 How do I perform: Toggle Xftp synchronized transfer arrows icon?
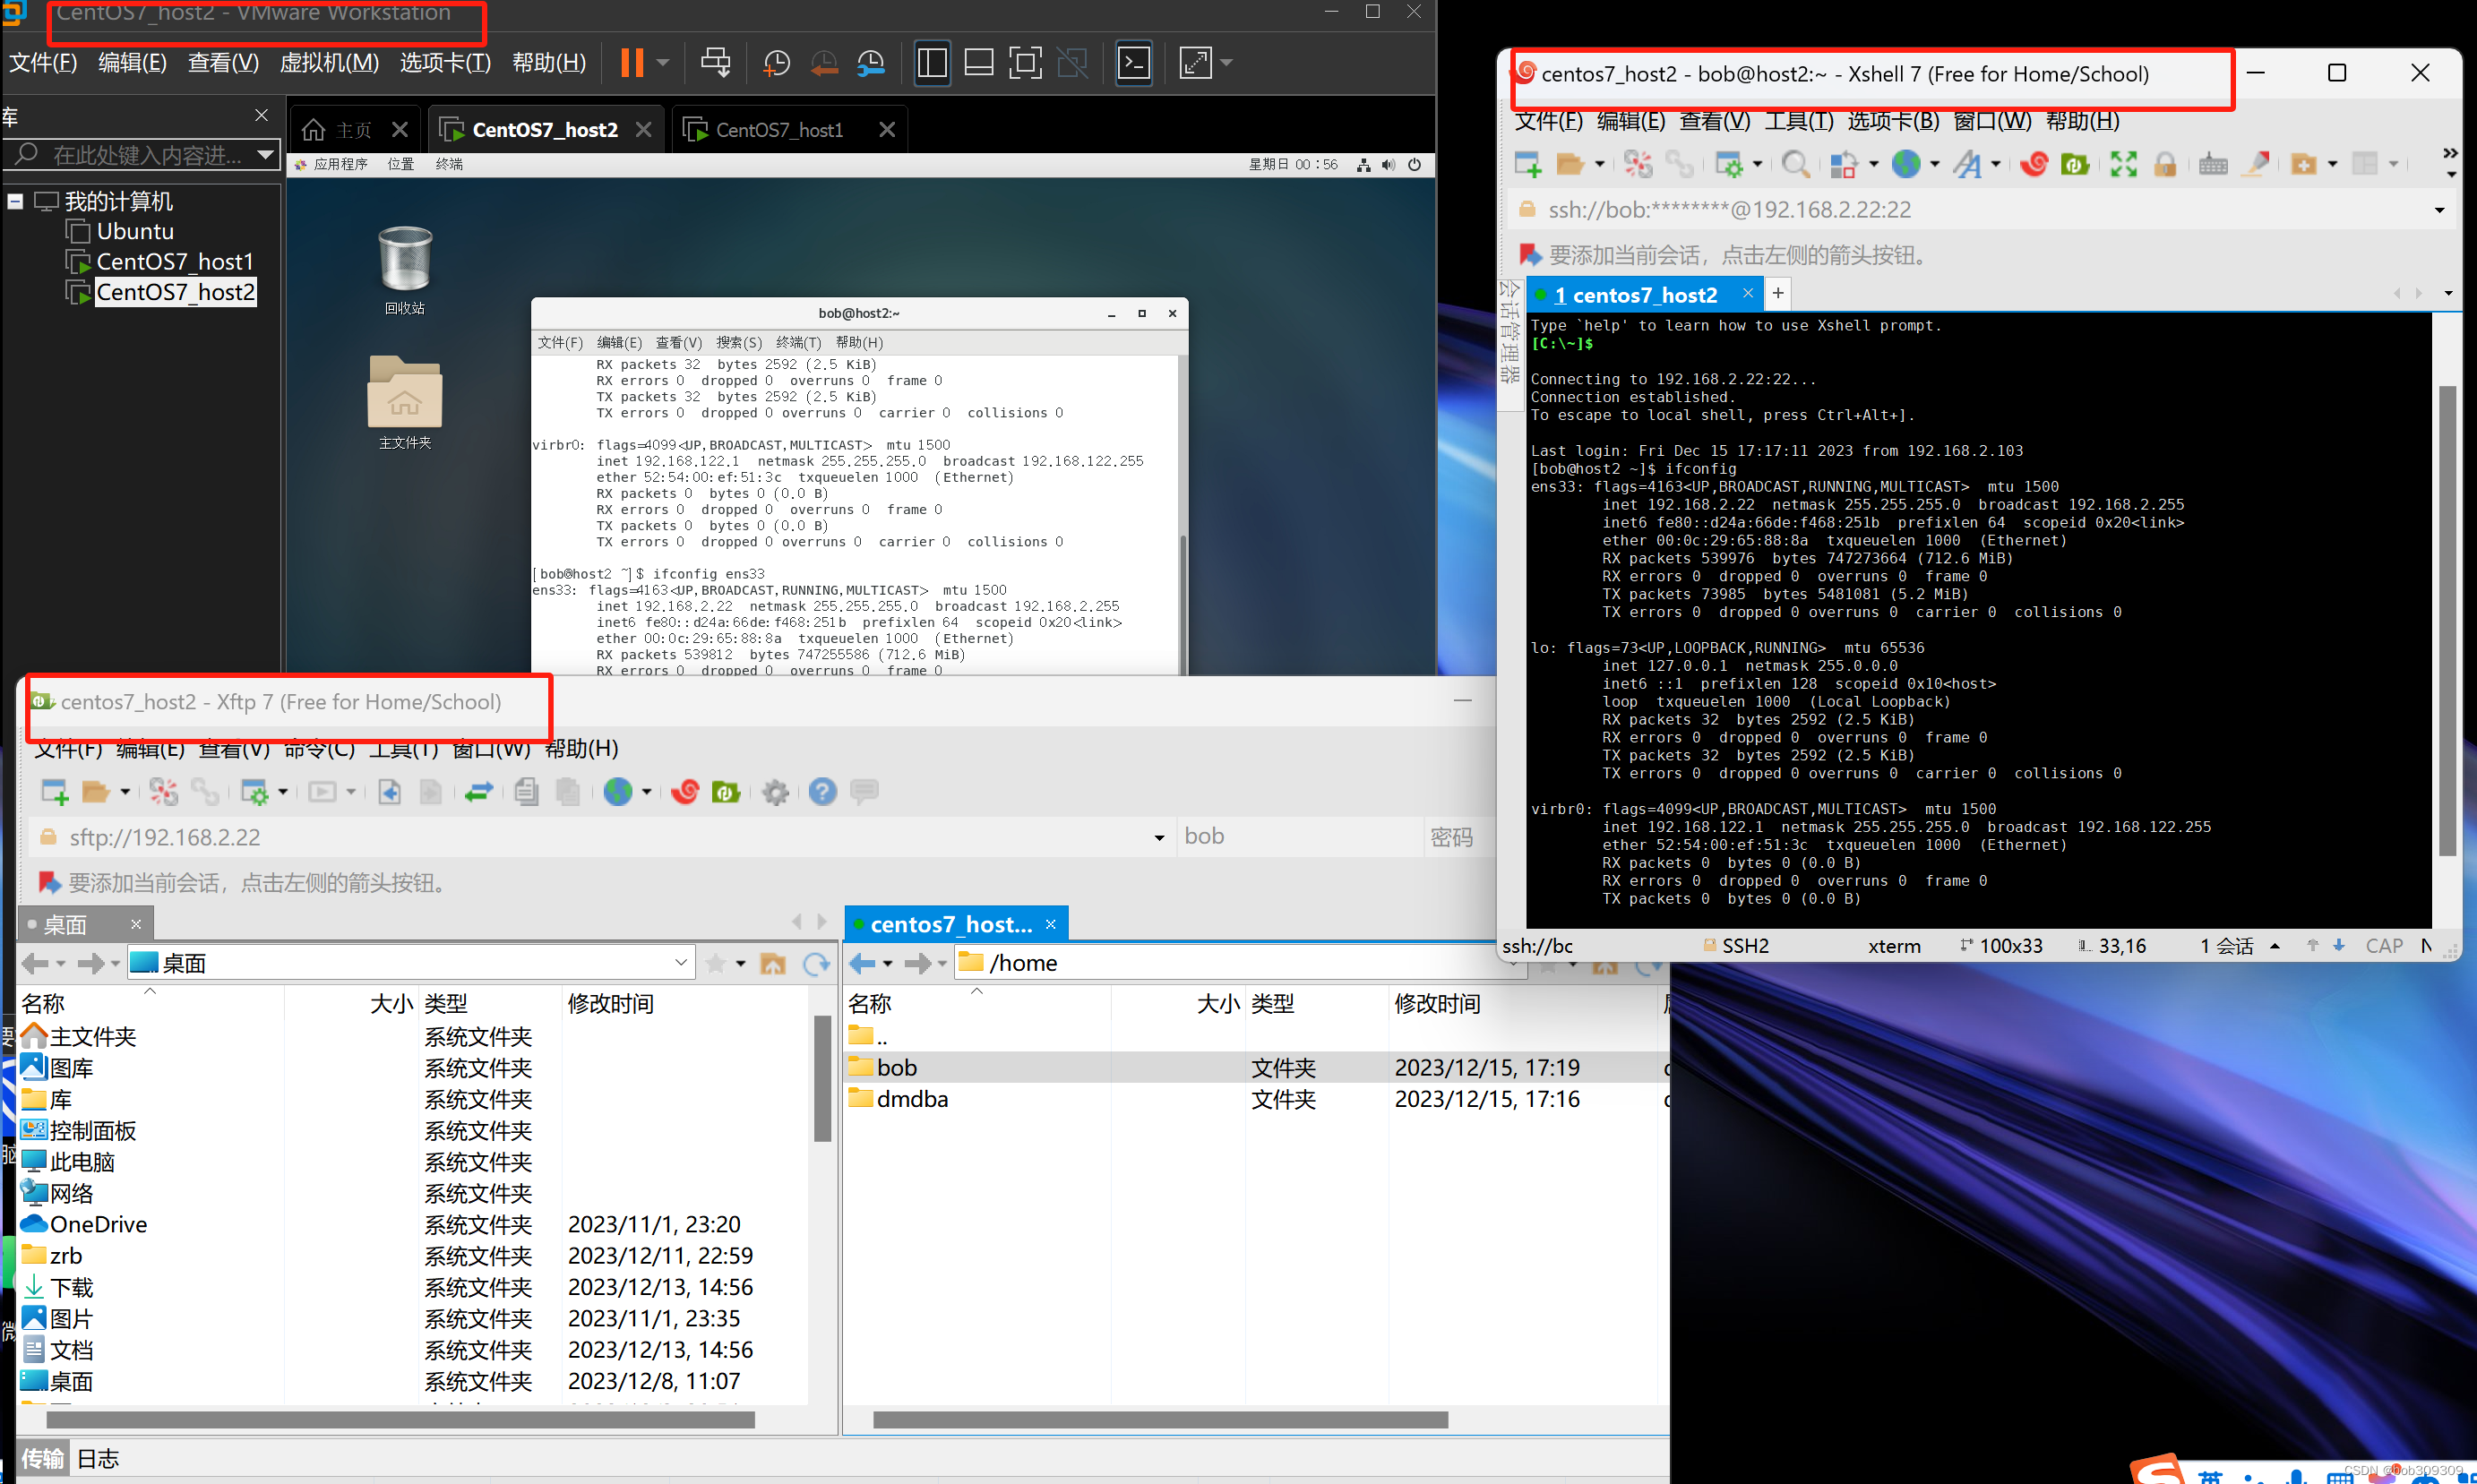(x=479, y=792)
